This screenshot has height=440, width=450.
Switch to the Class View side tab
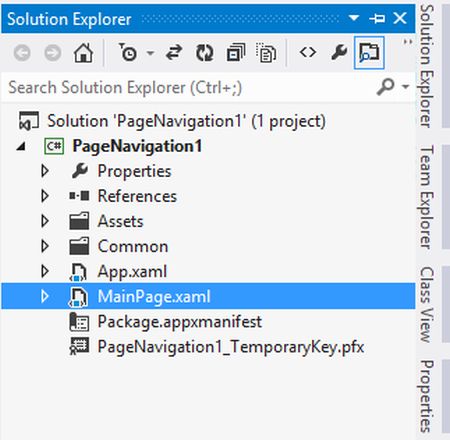click(x=427, y=304)
